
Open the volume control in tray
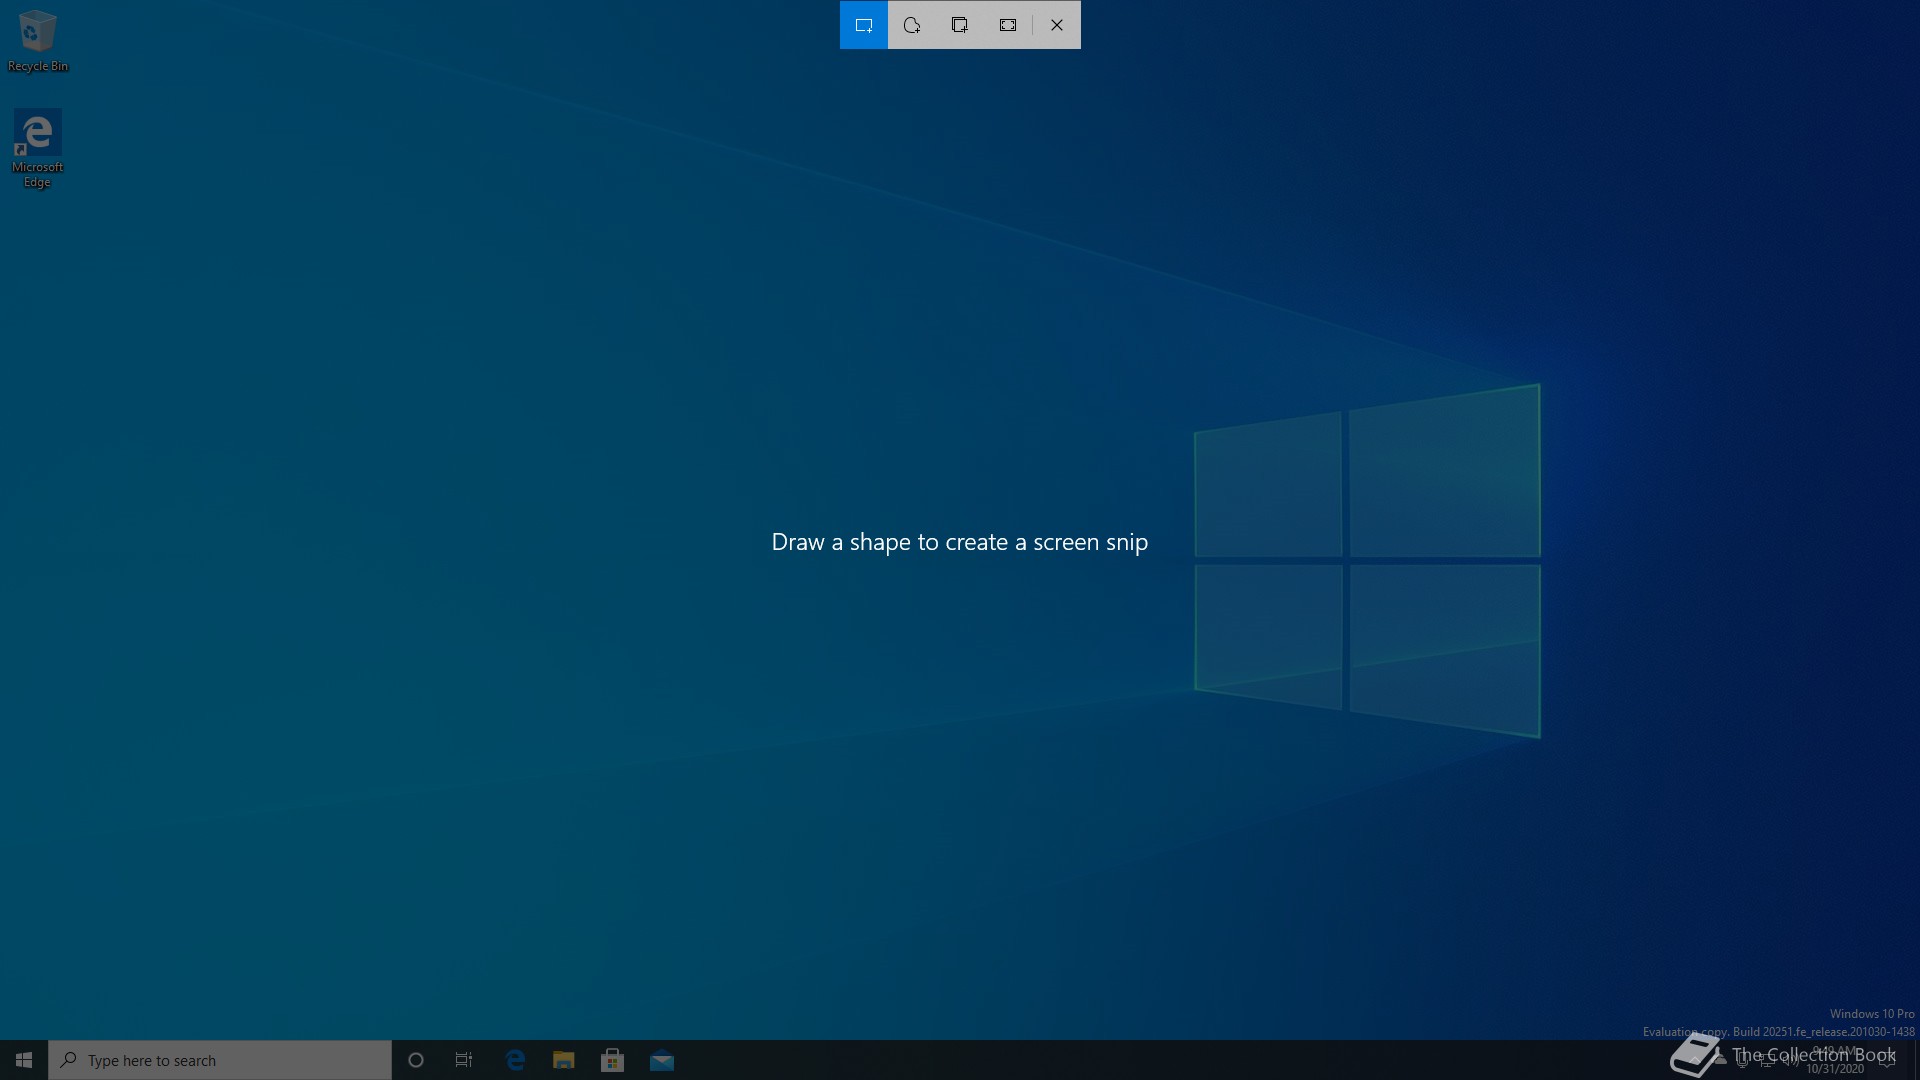click(x=1790, y=1061)
